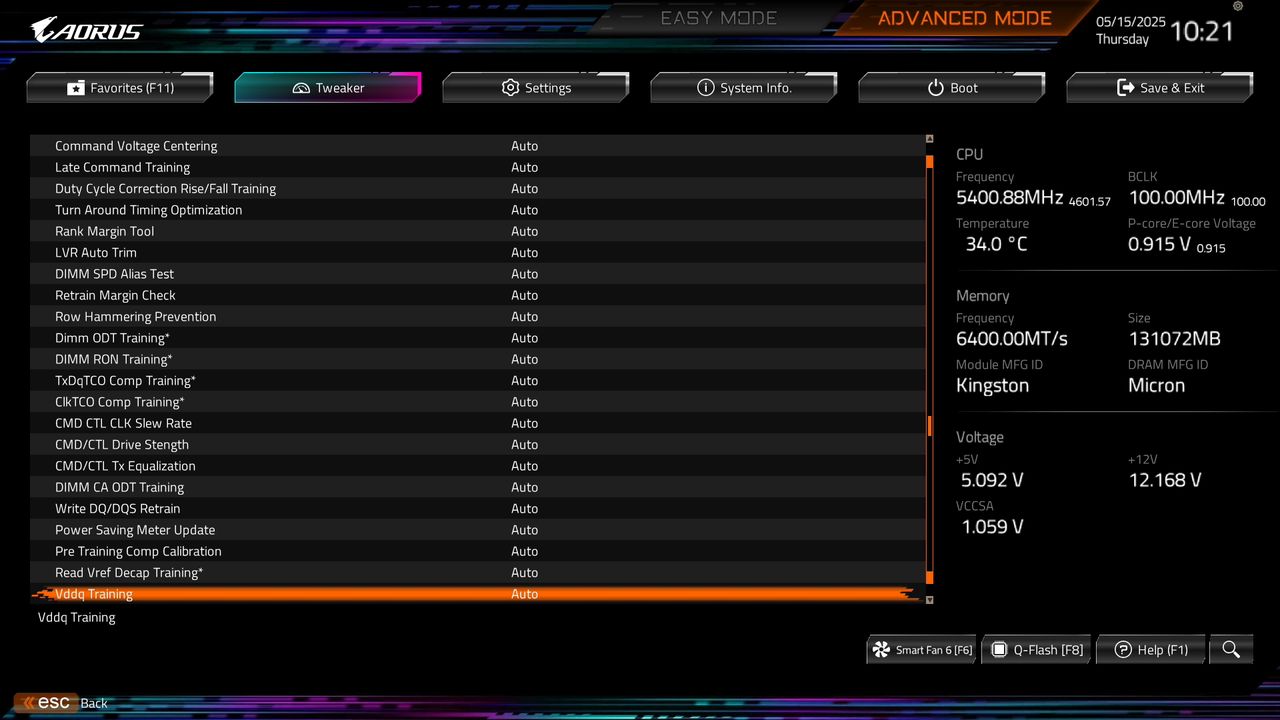1280x720 pixels.
Task: Open Auto value for Vddq Training
Action: [x=524, y=594]
